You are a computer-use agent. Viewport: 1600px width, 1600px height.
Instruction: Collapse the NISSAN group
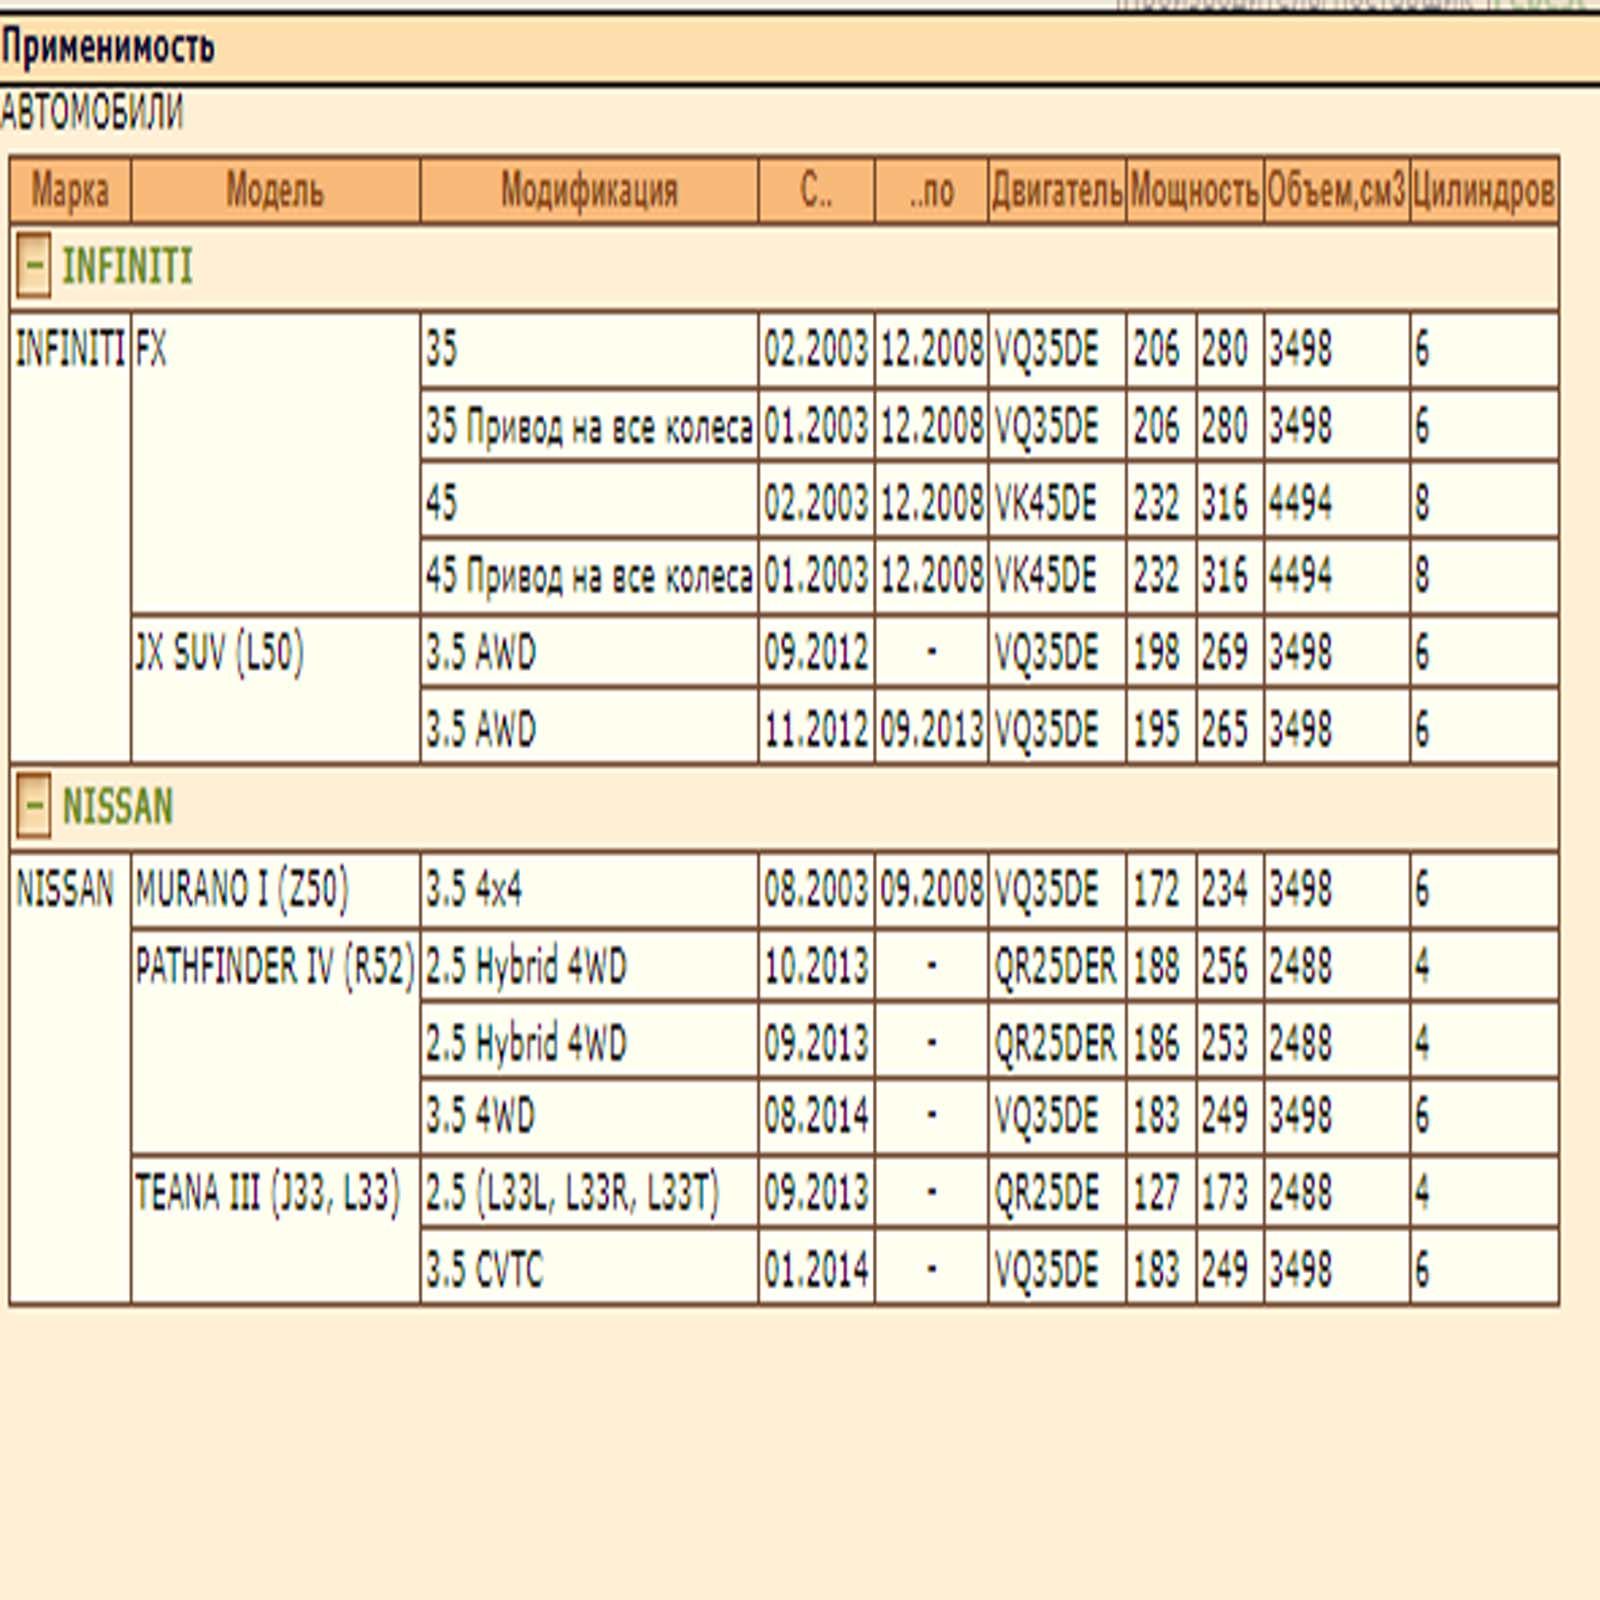click(x=33, y=806)
